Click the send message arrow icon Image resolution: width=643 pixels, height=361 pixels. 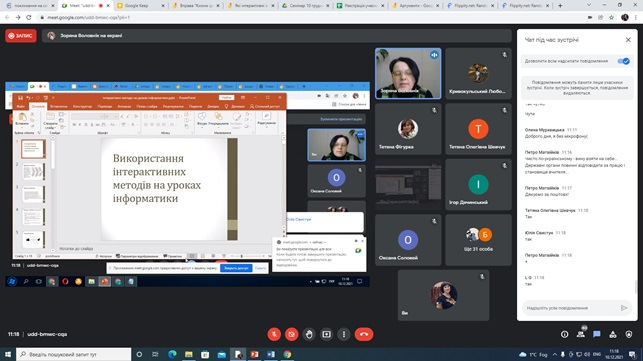click(624, 308)
